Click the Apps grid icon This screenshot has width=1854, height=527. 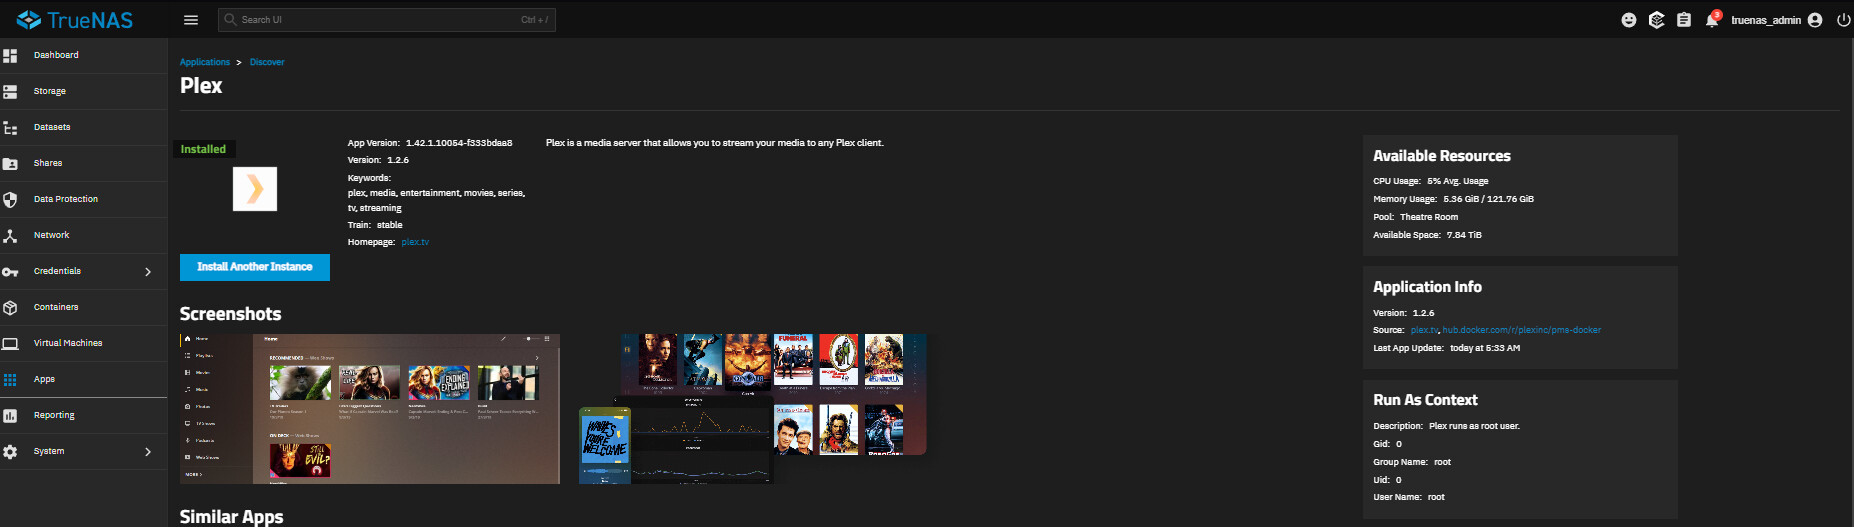coord(10,380)
